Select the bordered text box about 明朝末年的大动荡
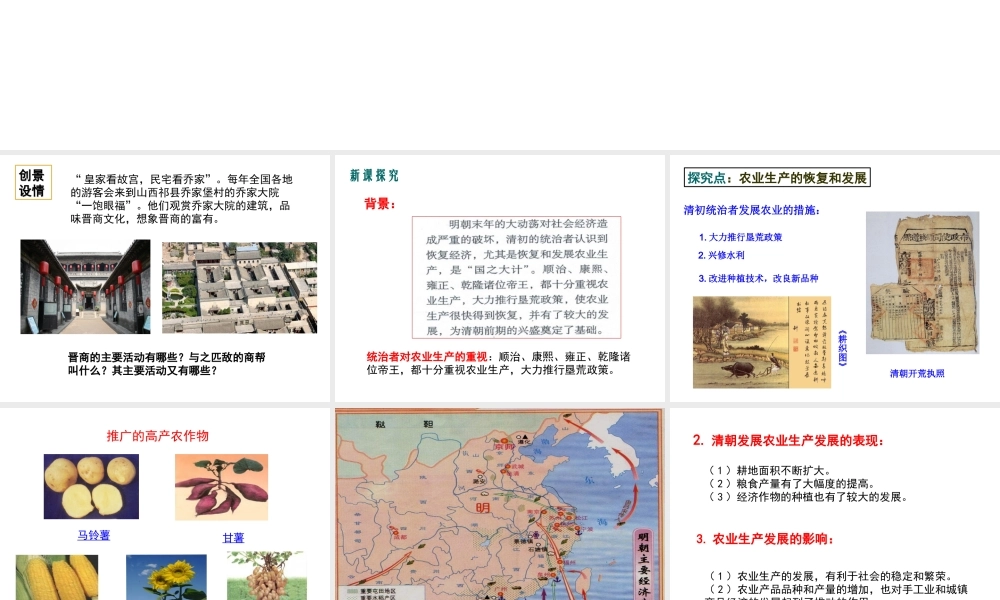Image resolution: width=1000 pixels, height=600 pixels. 517,277
